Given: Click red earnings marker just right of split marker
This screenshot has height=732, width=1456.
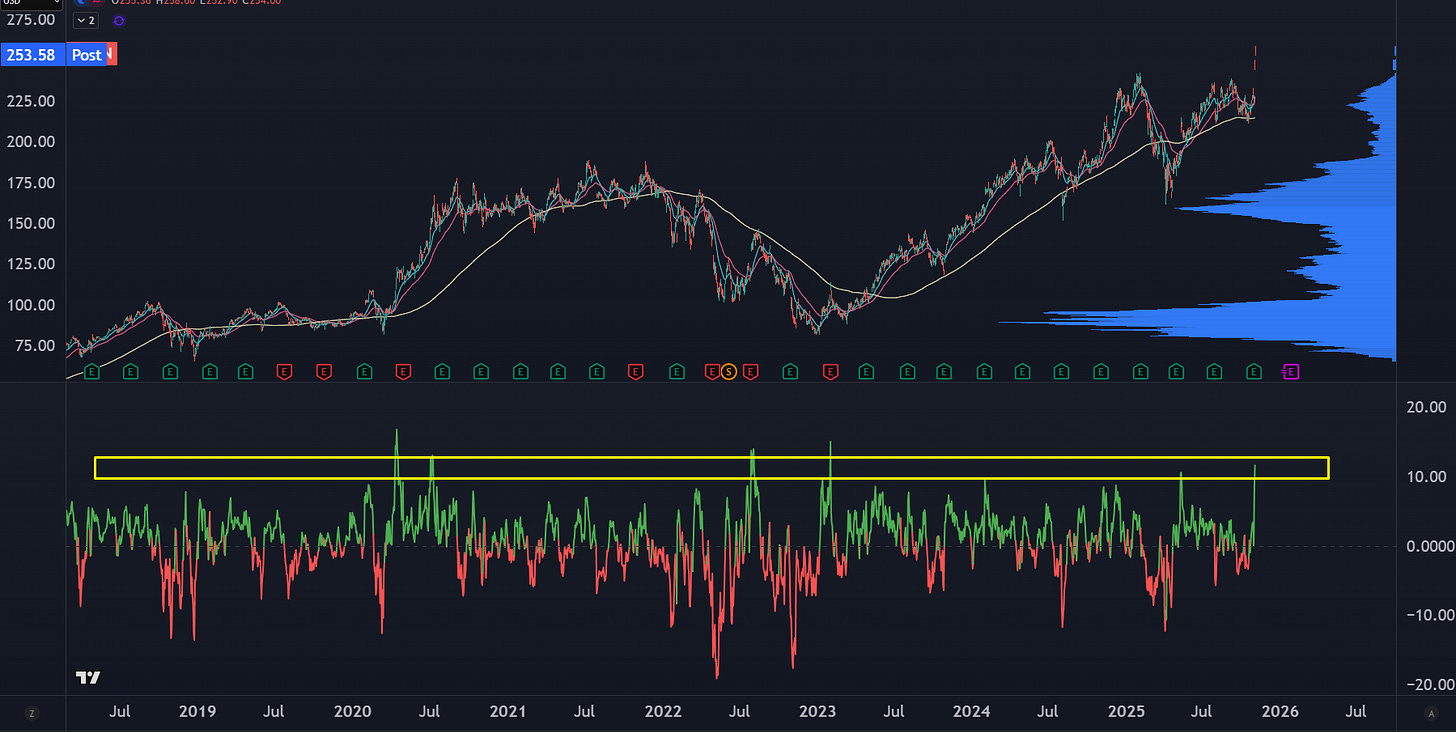Looking at the screenshot, I should [750, 372].
